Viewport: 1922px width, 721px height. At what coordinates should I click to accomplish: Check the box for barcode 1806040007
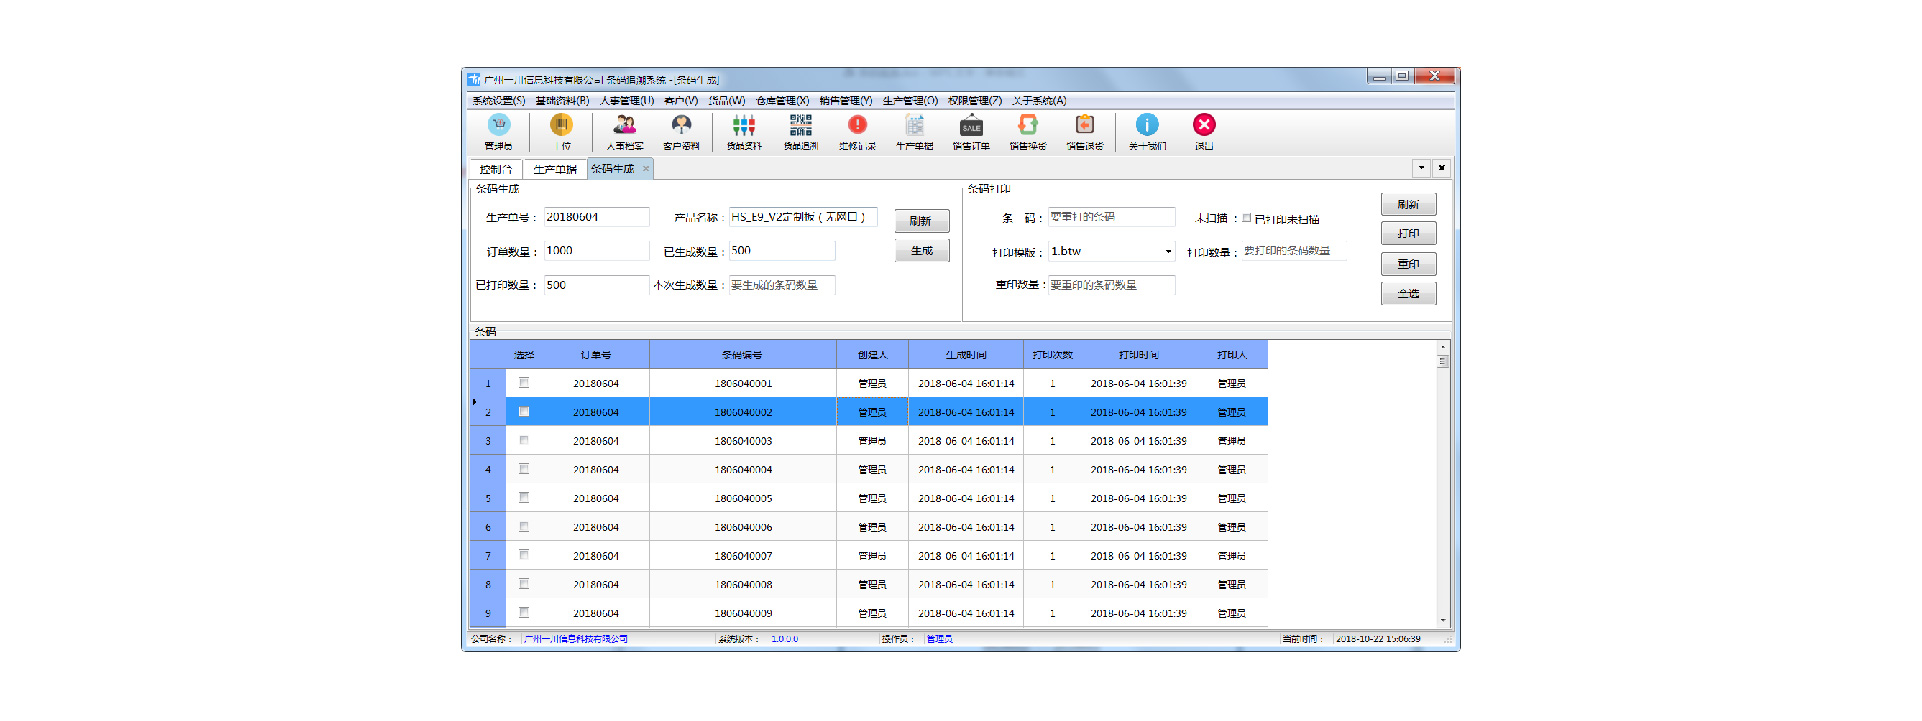[524, 555]
